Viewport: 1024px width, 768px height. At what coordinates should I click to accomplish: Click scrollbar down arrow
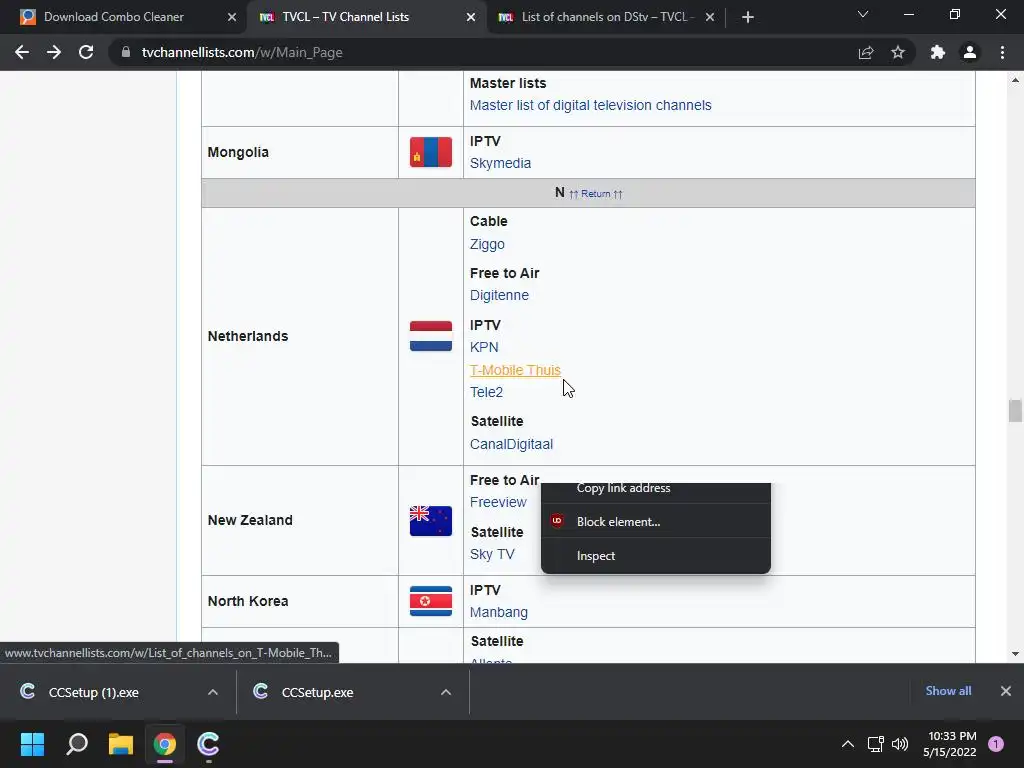pos(1015,654)
